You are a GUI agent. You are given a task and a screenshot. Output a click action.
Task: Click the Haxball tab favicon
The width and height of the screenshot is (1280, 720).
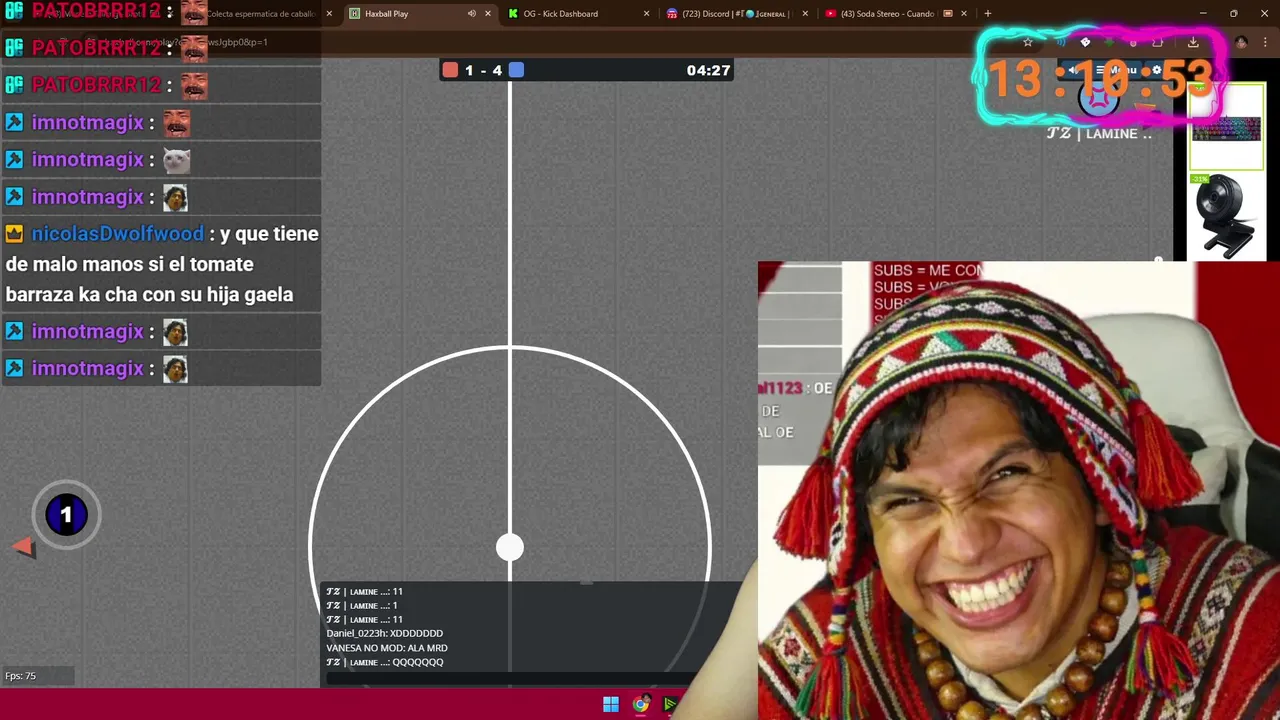[354, 14]
